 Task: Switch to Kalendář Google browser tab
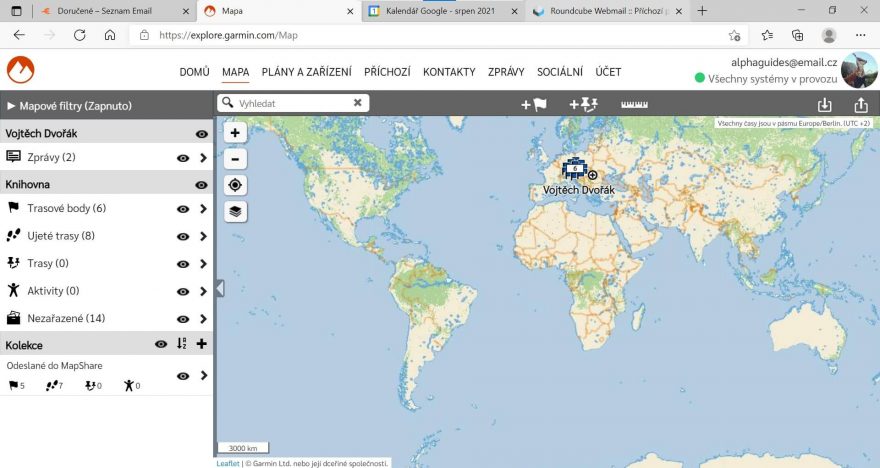(x=441, y=11)
